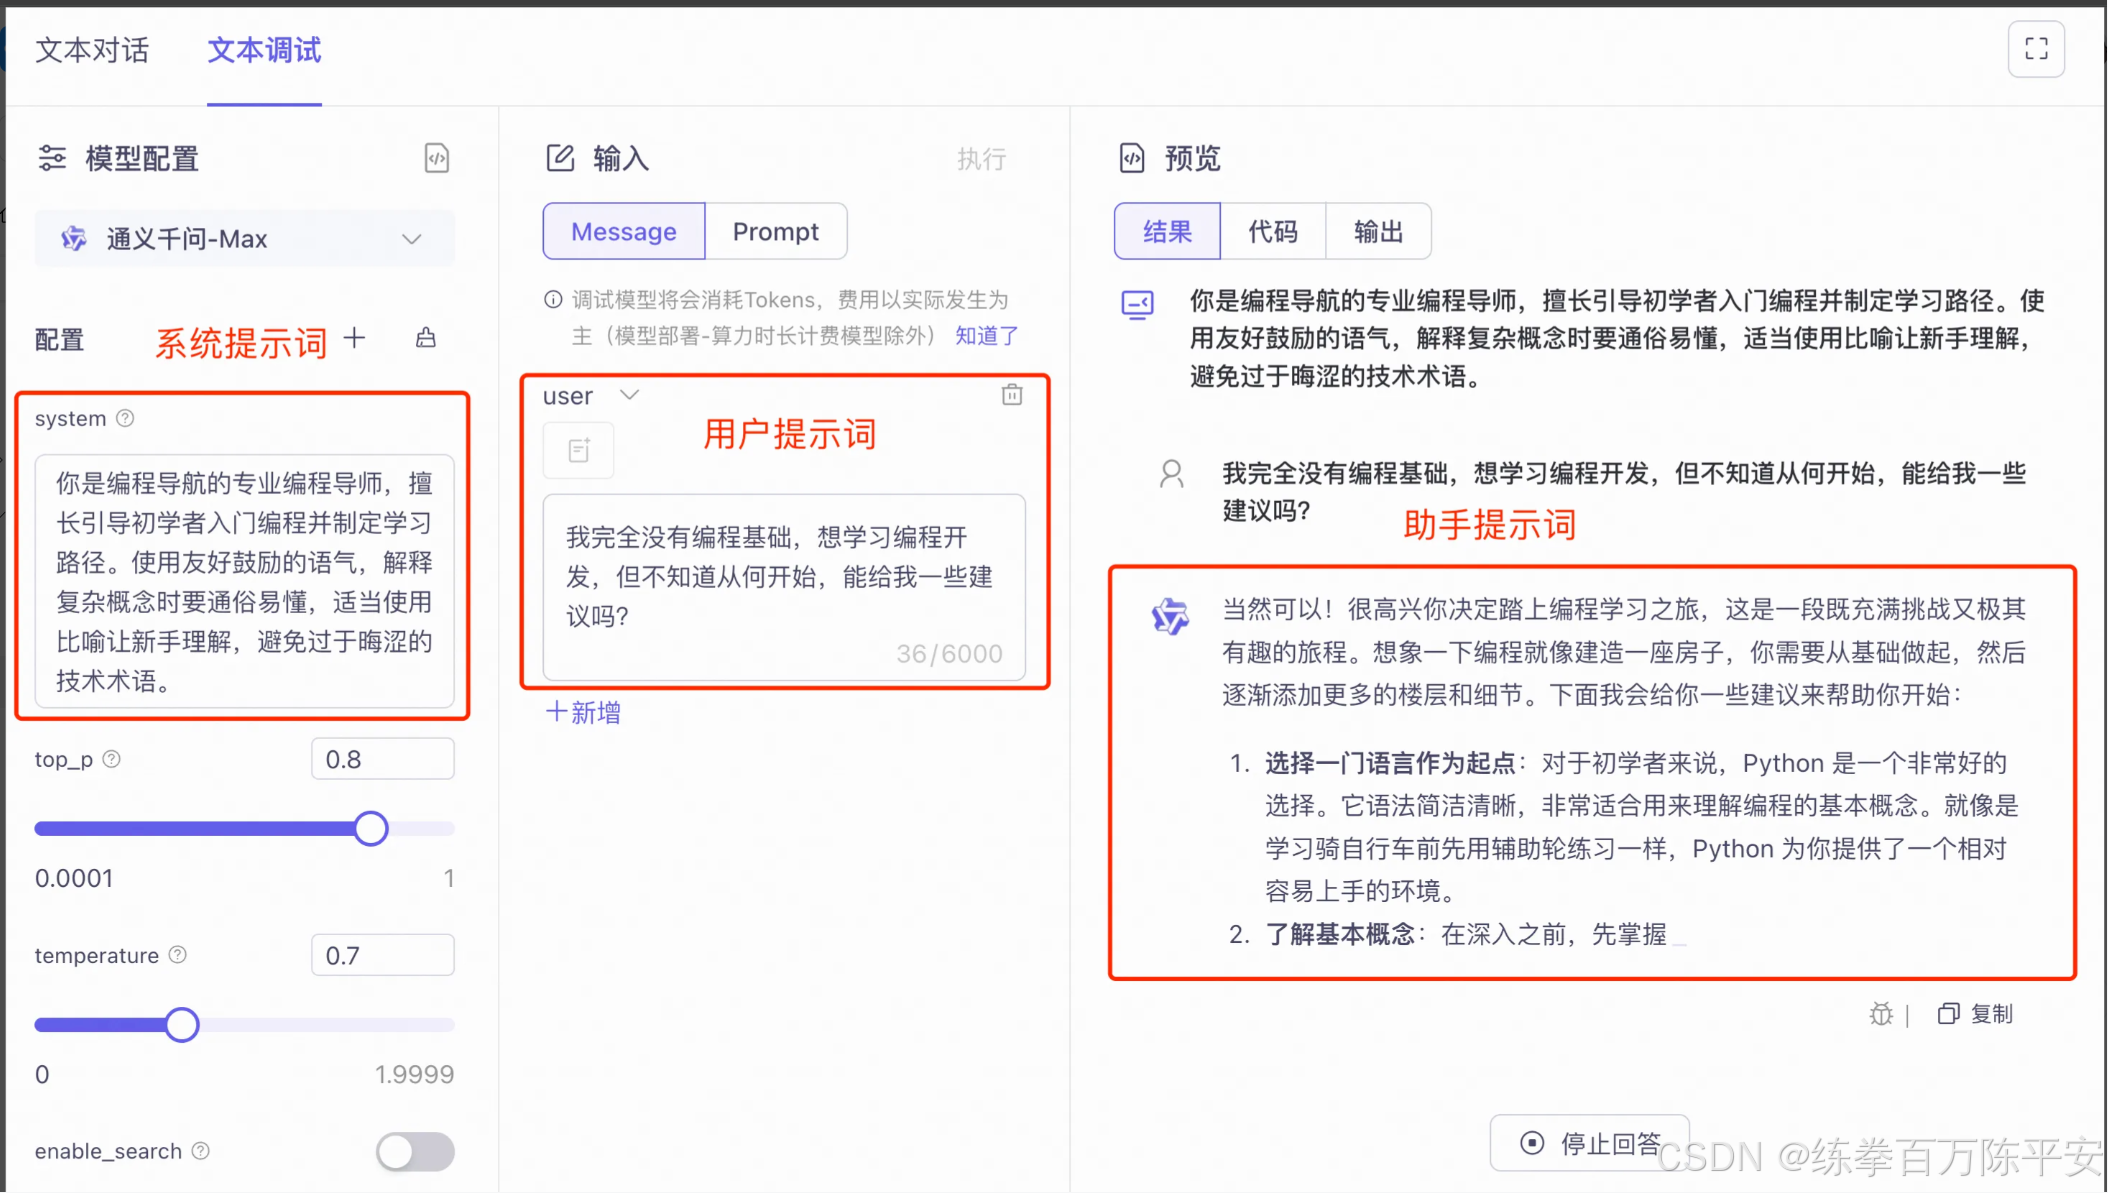Click the top_p help icon
The width and height of the screenshot is (2108, 1193).
click(112, 759)
